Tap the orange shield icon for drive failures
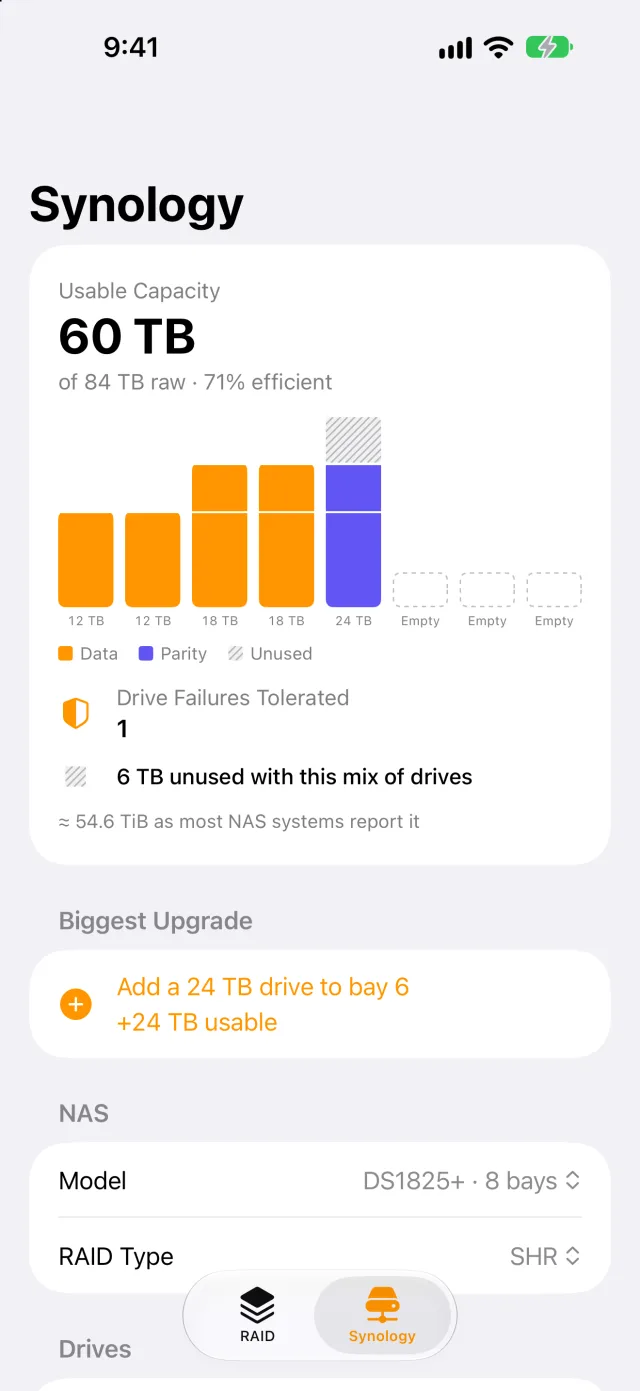The height and width of the screenshot is (1391, 640). coord(76,713)
